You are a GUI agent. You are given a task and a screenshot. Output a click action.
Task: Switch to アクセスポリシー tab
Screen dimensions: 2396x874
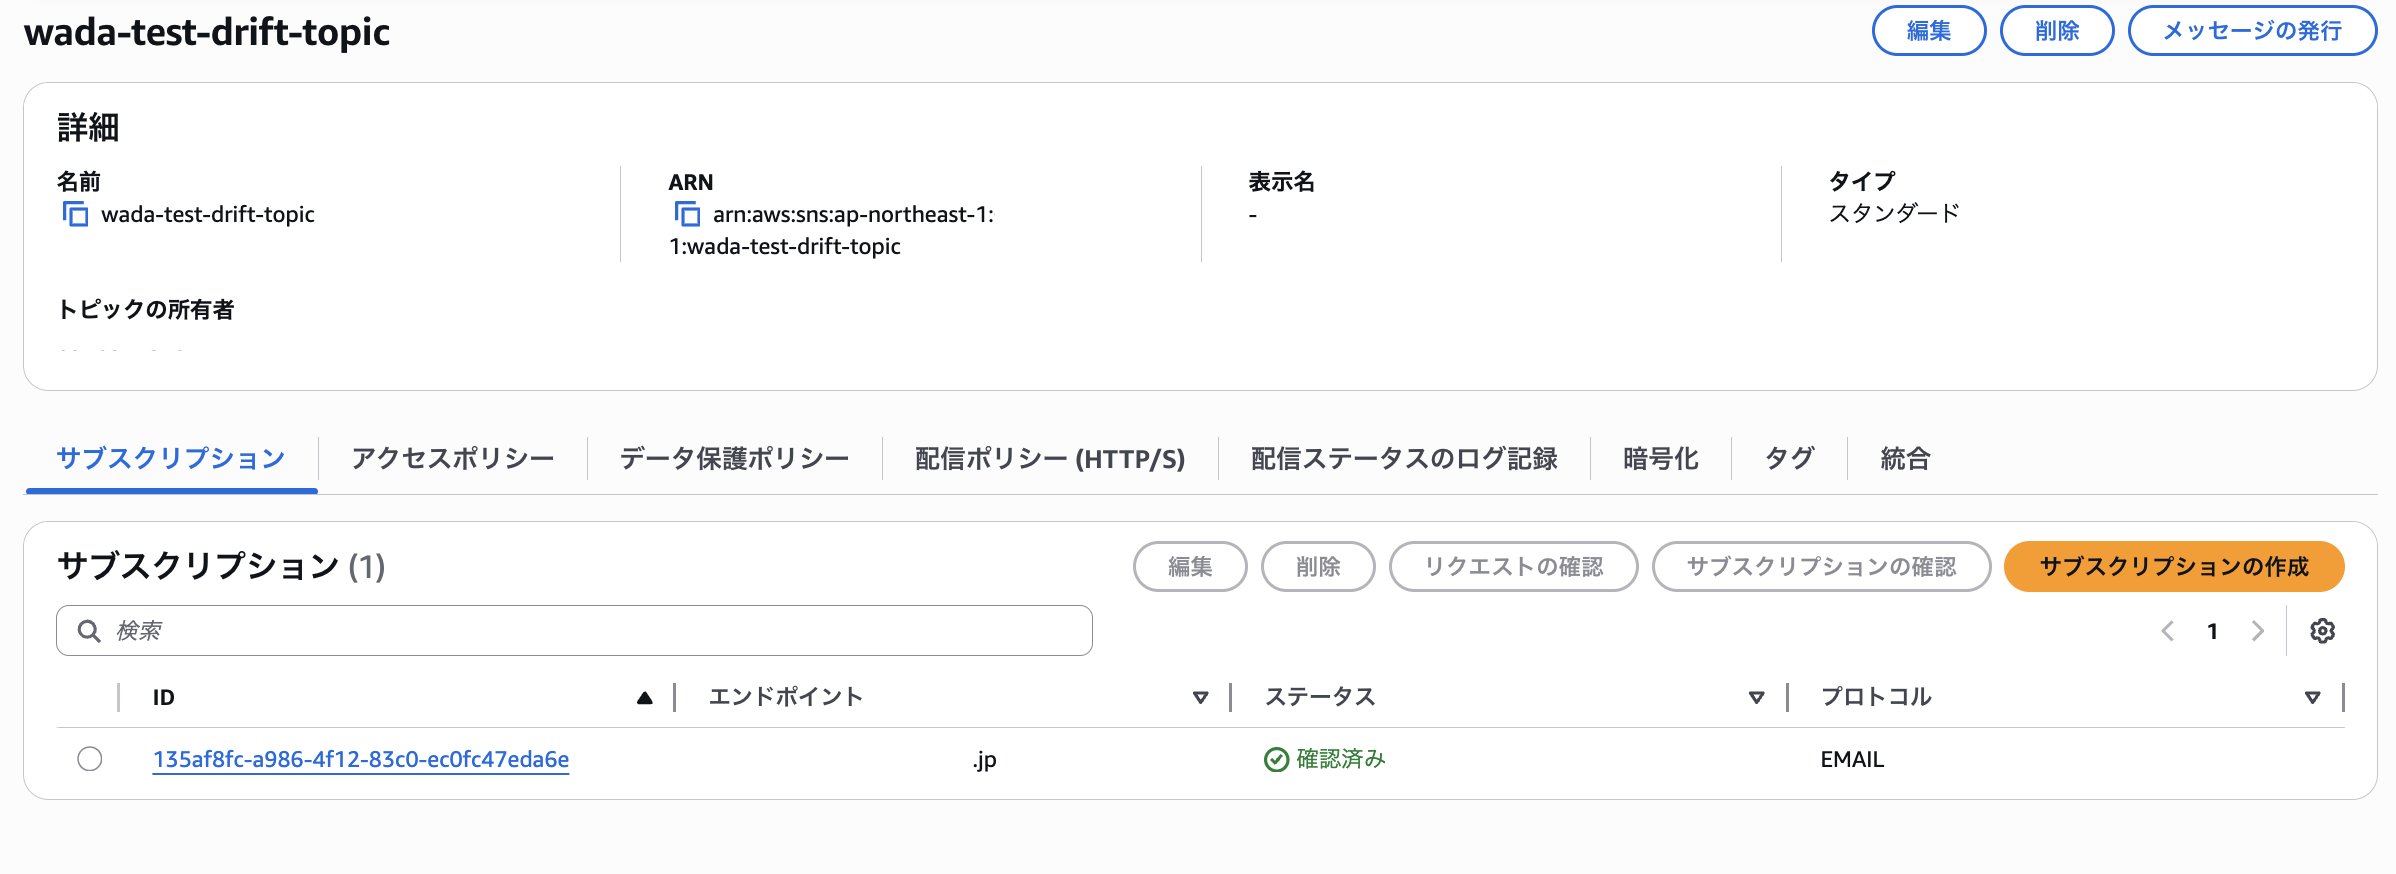click(453, 459)
